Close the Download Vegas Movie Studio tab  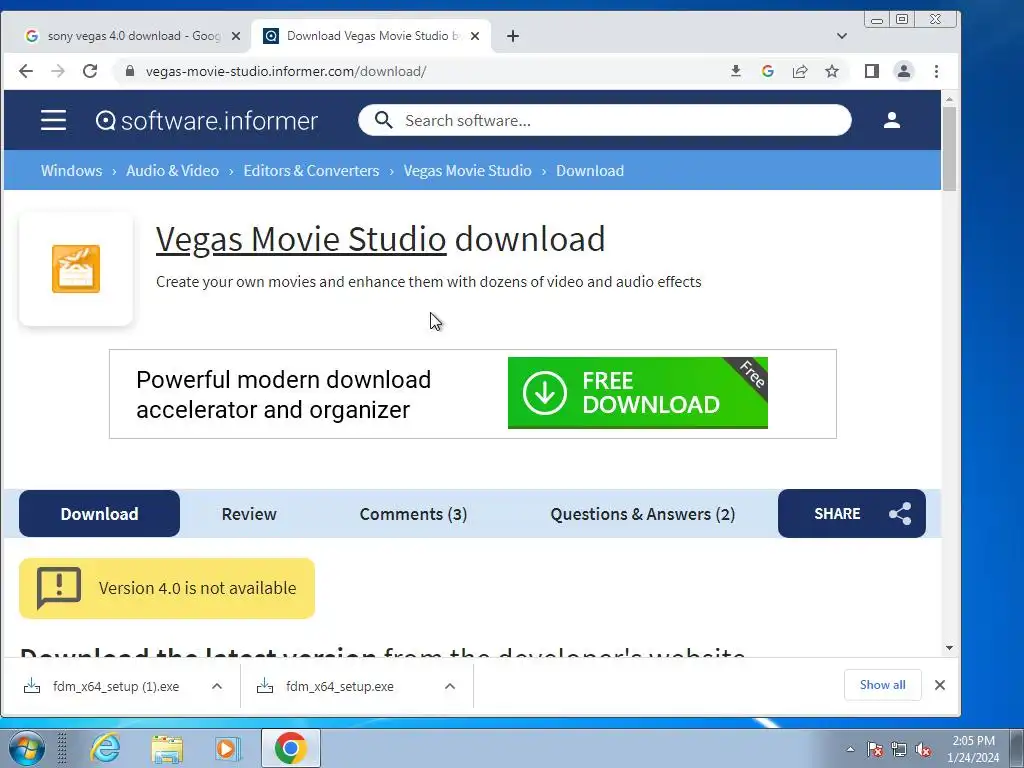(x=475, y=36)
